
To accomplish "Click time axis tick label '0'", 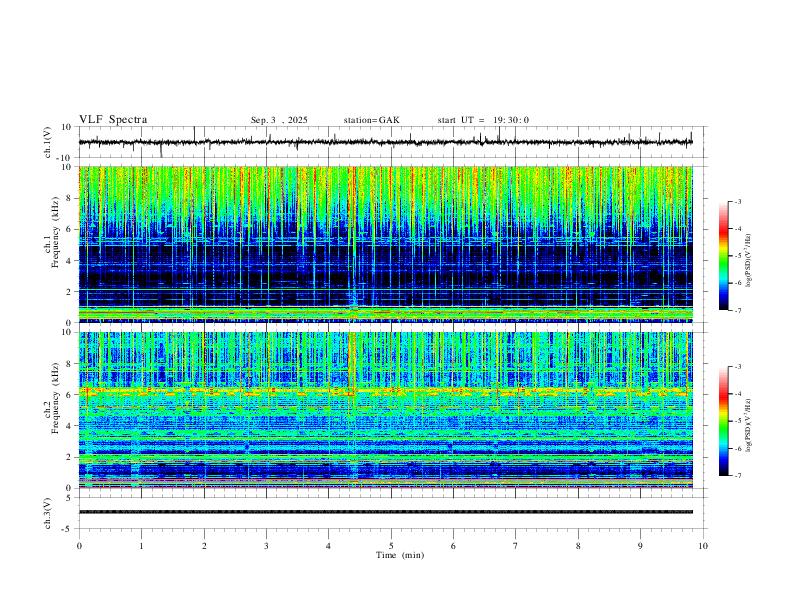I will pyautogui.click(x=79, y=546).
